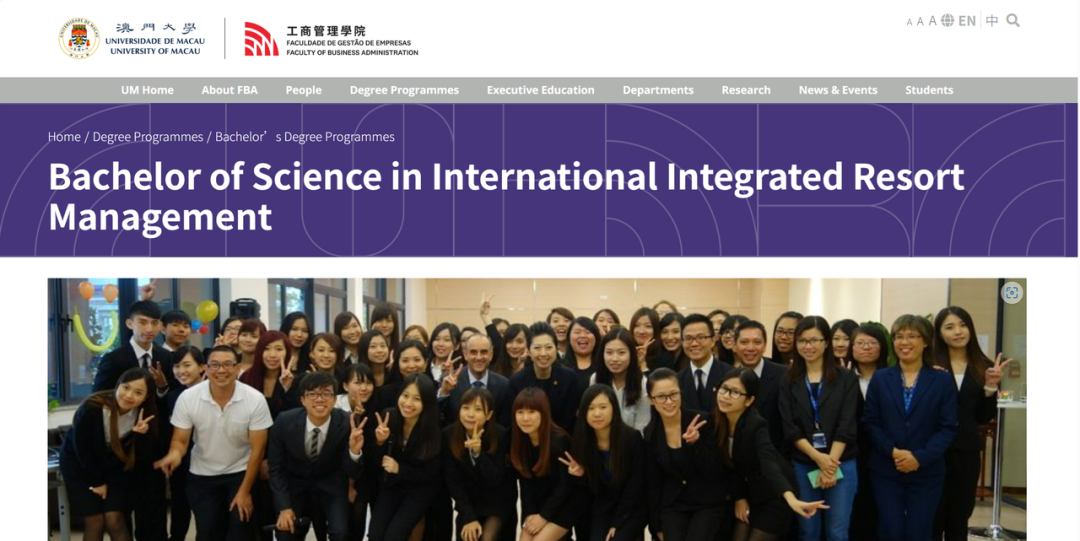
Task: Click the University of Macau crest logo
Action: [79, 39]
